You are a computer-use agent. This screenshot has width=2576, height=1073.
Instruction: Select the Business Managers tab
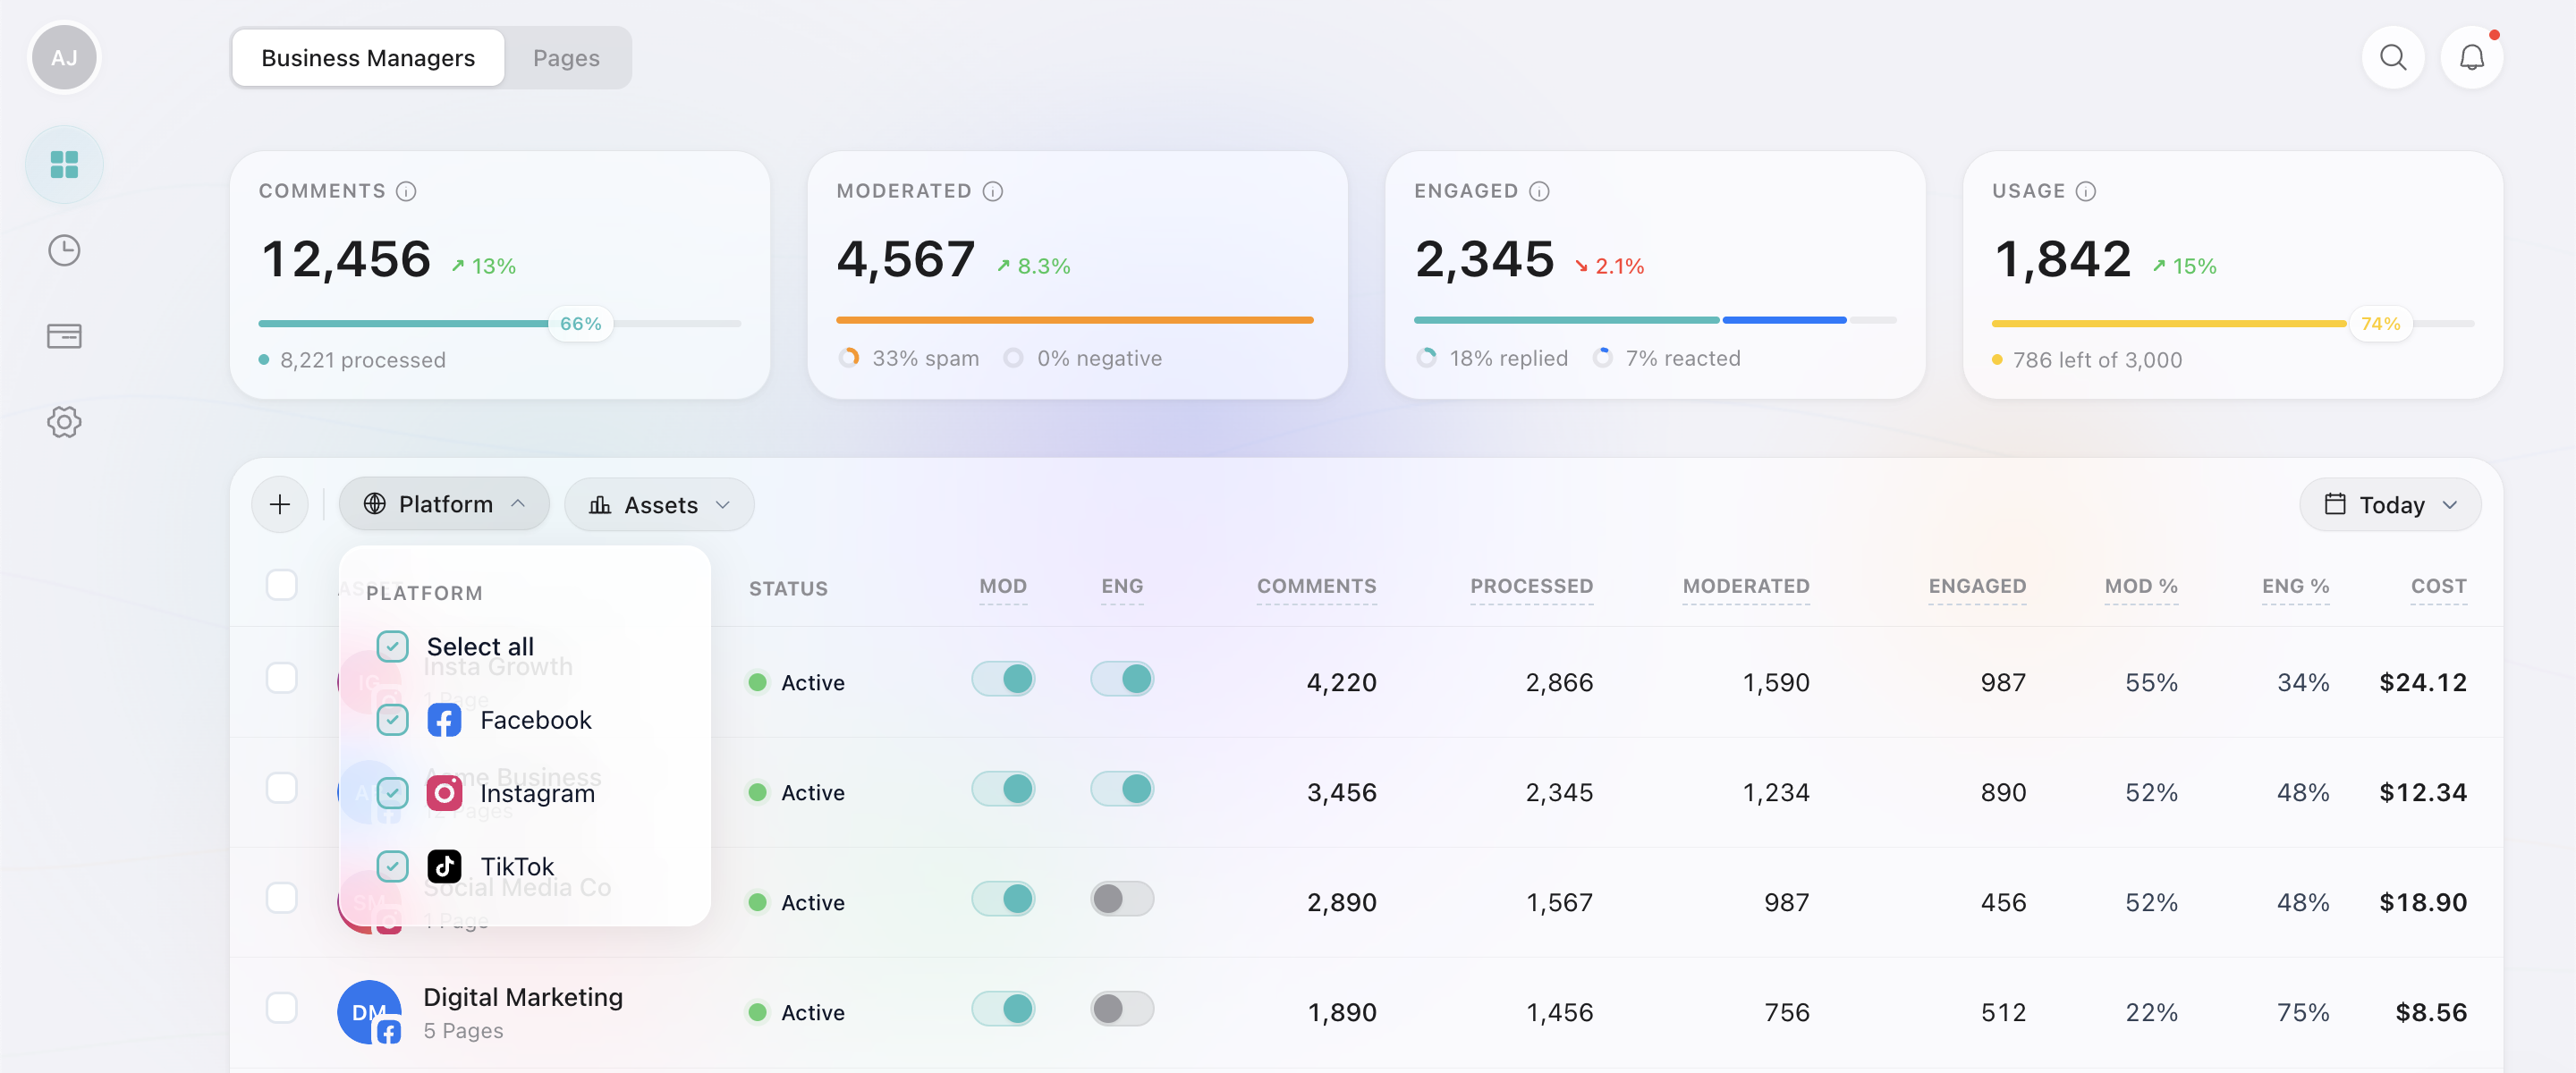tap(367, 57)
